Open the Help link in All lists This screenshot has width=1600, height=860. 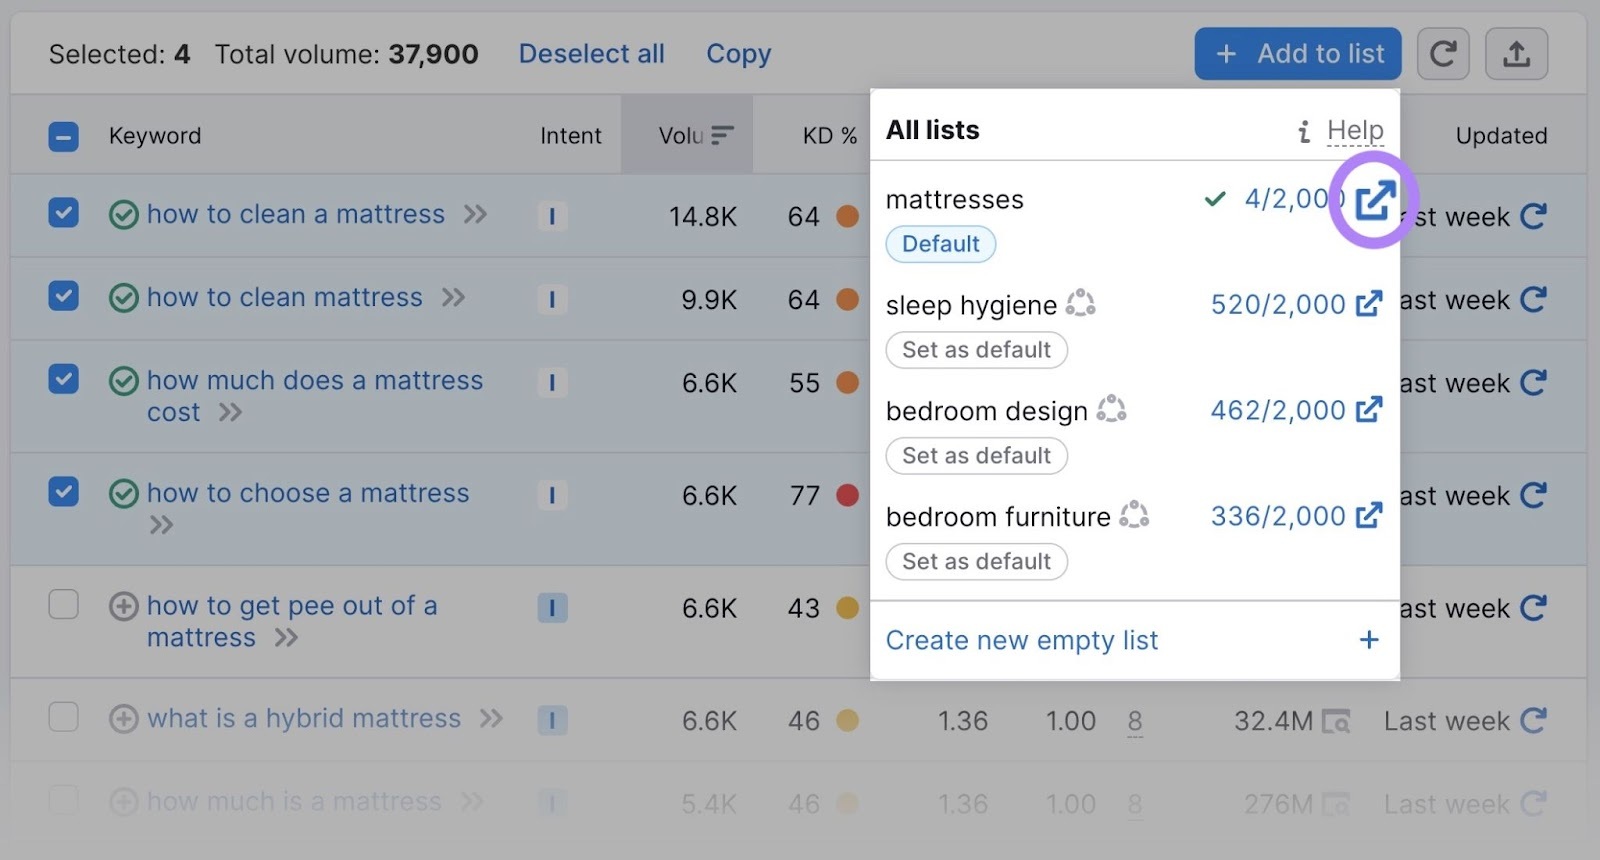(1355, 131)
